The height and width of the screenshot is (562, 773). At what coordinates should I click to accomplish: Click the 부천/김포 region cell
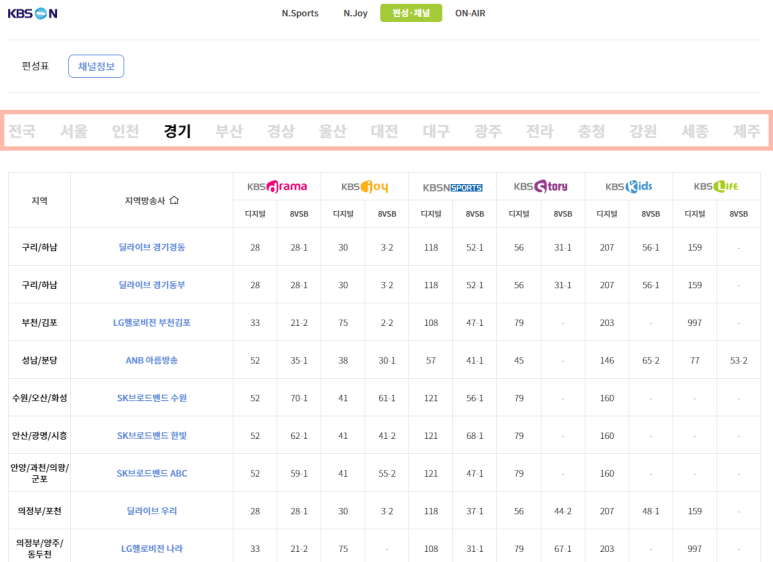coord(39,322)
